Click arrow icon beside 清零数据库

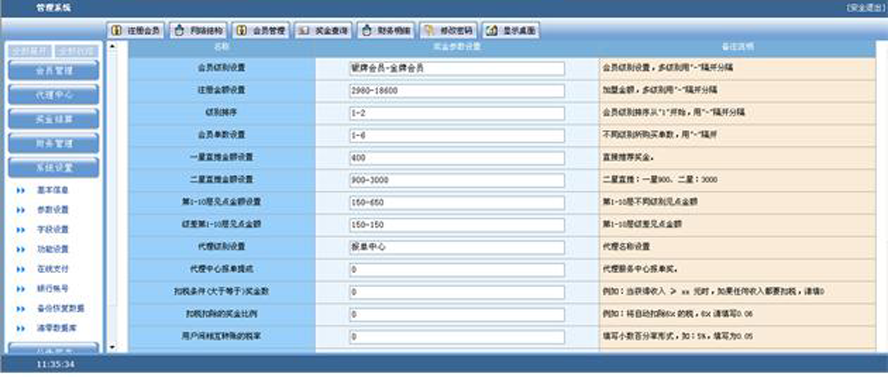(22, 328)
